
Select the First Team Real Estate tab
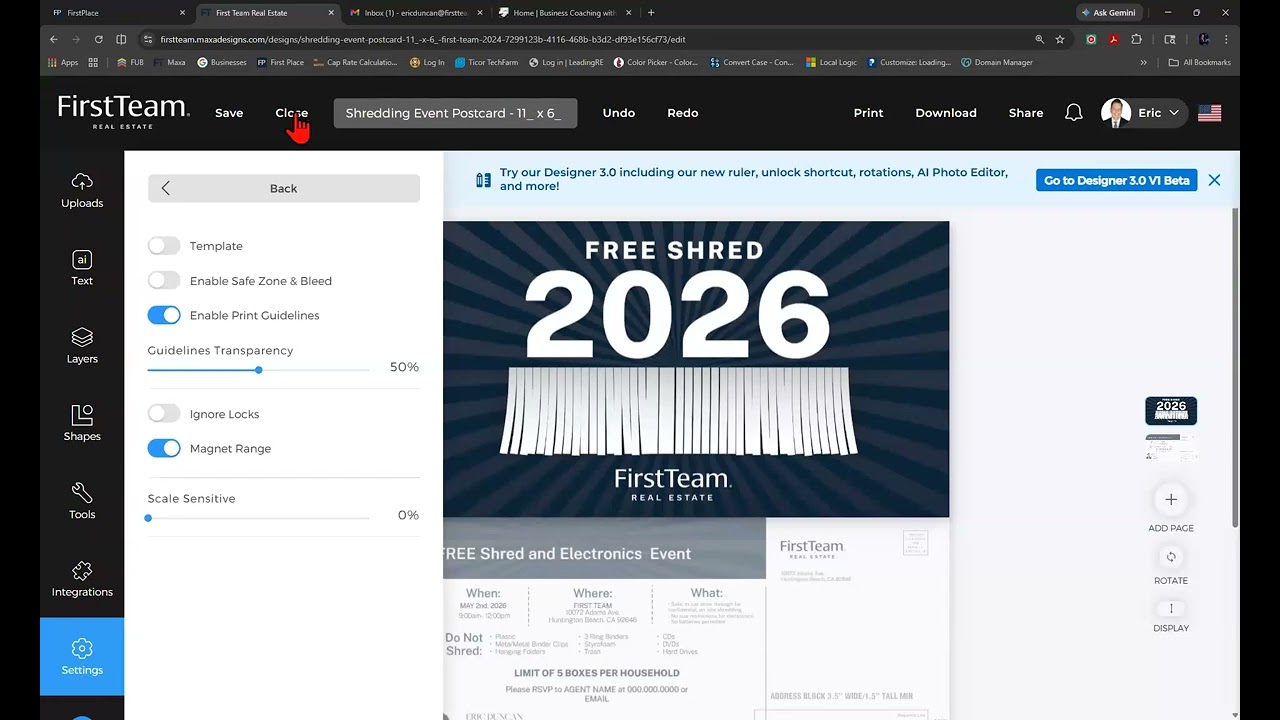pos(266,13)
